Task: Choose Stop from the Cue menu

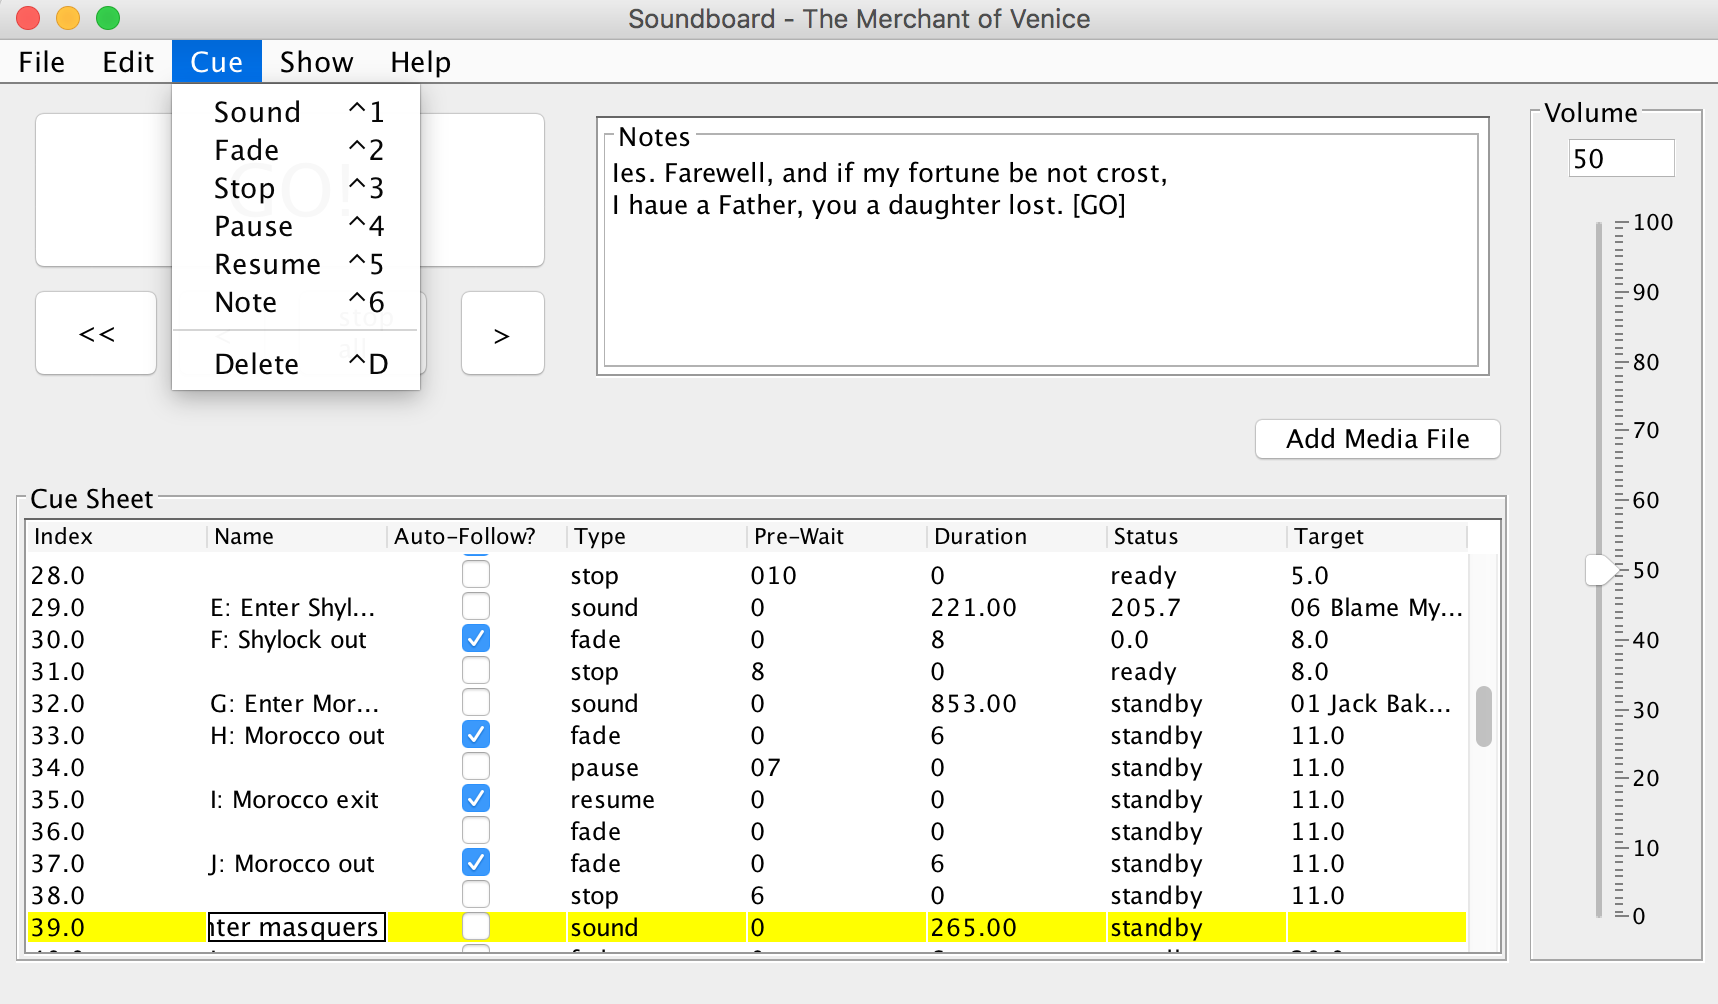Action: [296, 188]
